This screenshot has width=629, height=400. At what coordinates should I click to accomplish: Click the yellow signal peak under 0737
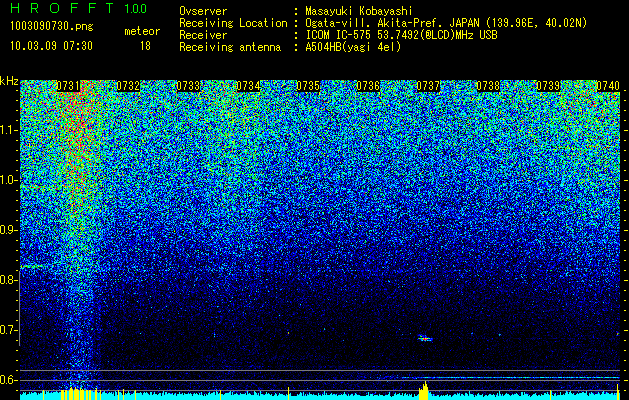pyautogui.click(x=424, y=391)
